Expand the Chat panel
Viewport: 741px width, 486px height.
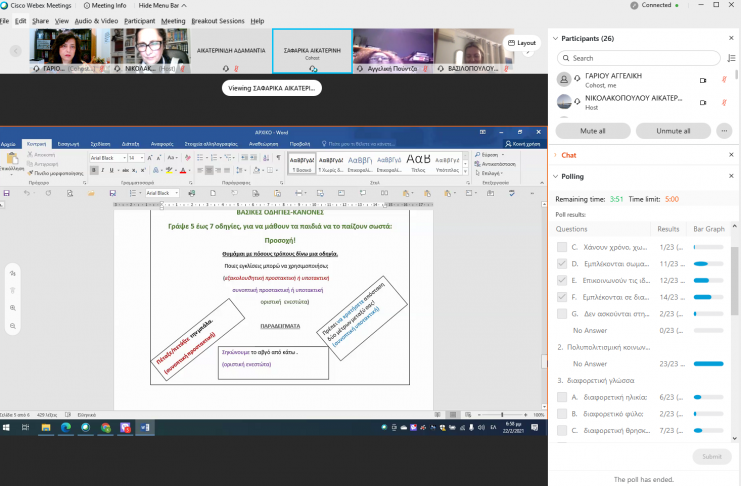pyautogui.click(x=556, y=155)
